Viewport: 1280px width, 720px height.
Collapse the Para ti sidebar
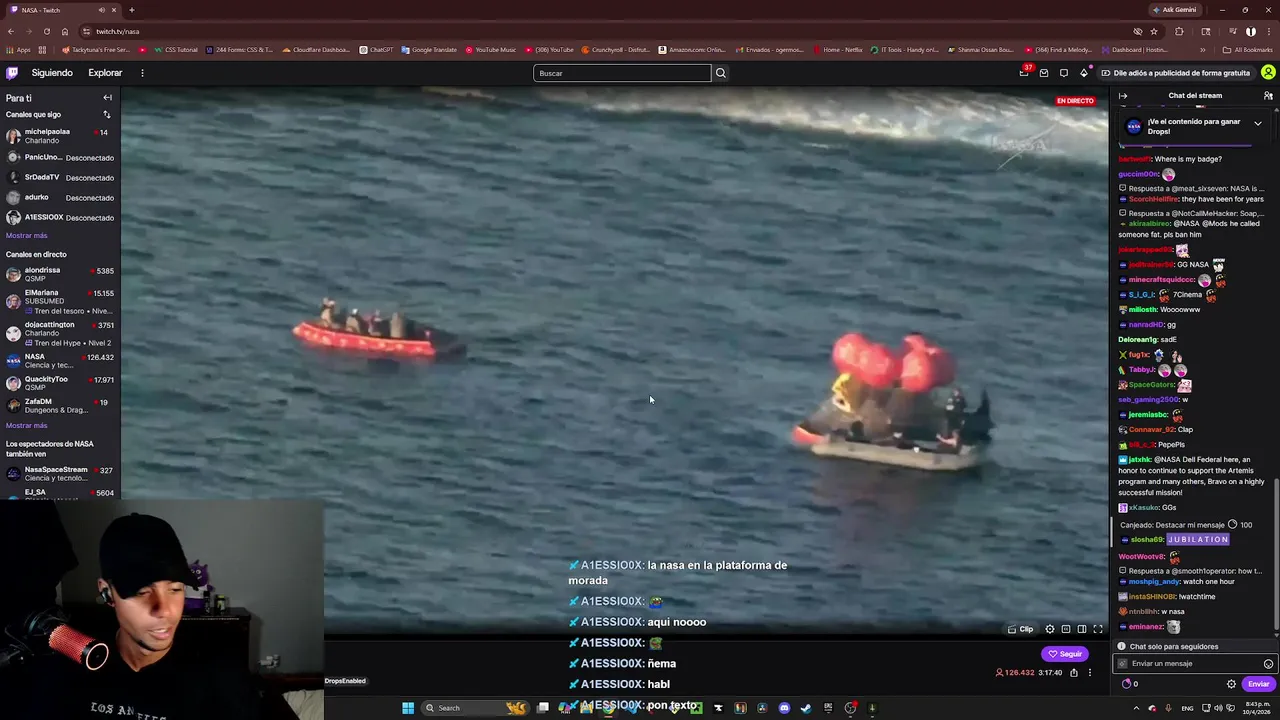(107, 98)
